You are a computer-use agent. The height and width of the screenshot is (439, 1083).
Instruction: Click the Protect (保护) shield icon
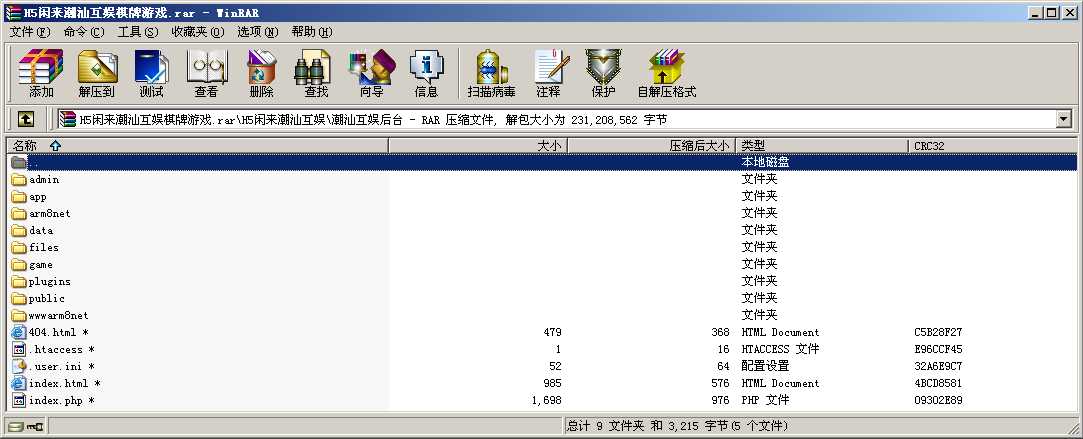click(x=603, y=73)
